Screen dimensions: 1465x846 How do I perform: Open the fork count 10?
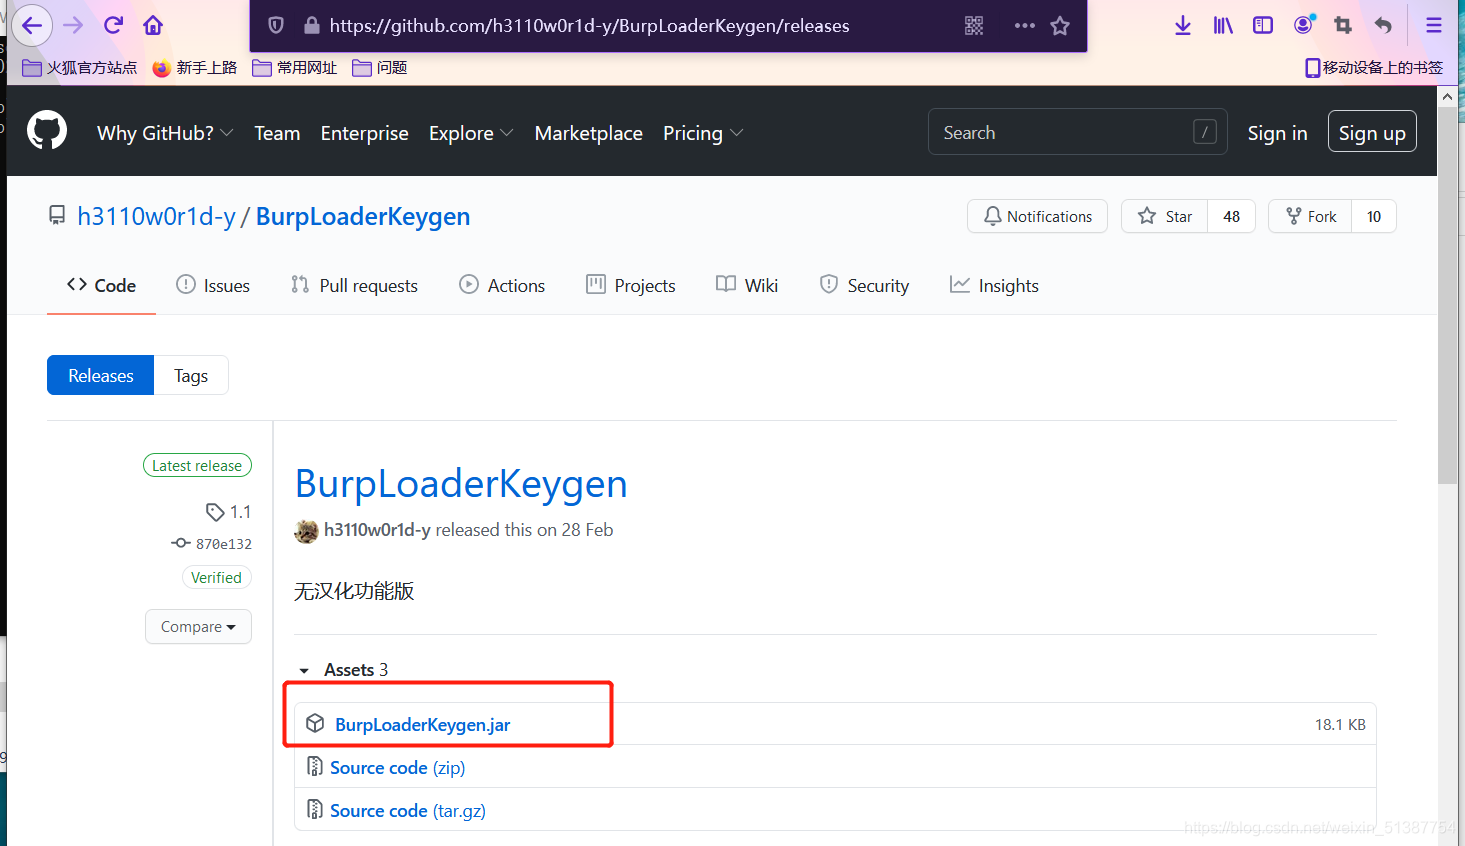tap(1374, 216)
